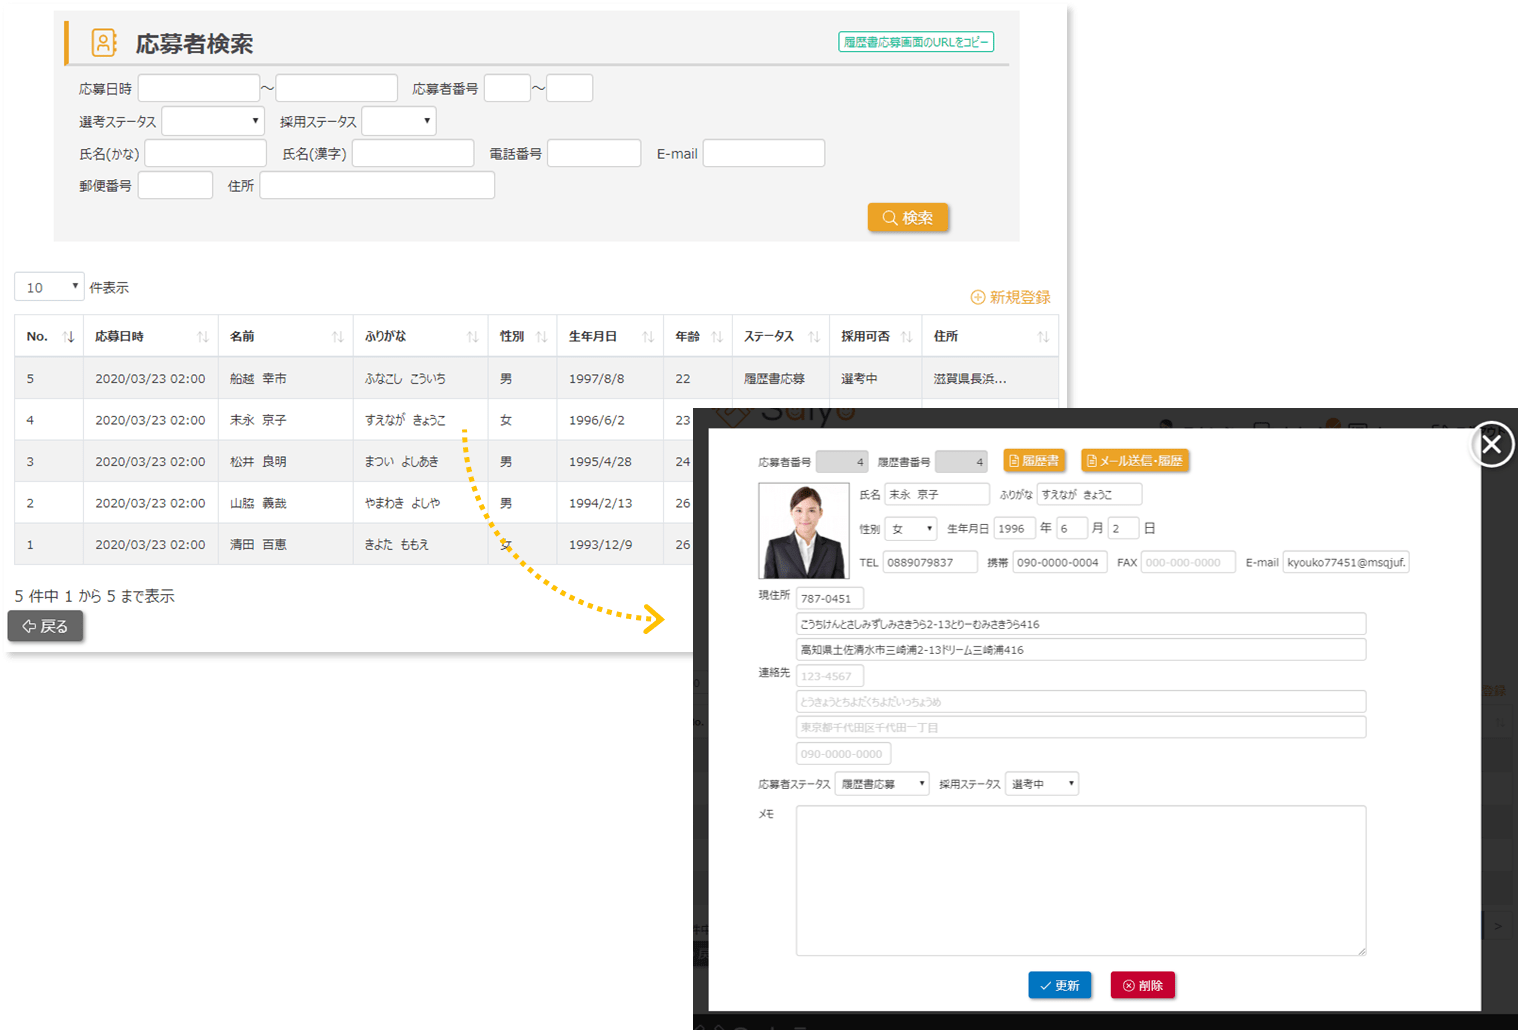
Task: Click the applicant photo thumbnail
Action: tap(804, 531)
